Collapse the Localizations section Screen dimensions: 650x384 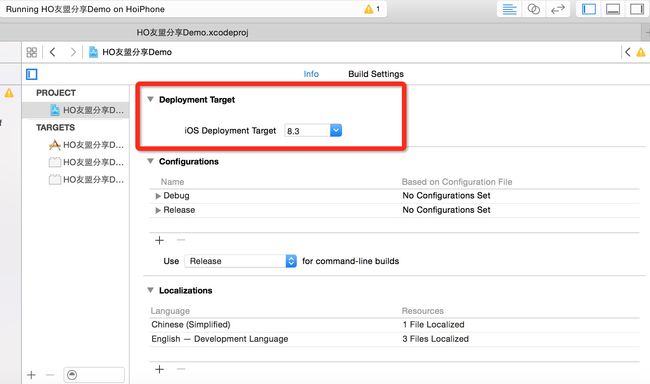150,290
